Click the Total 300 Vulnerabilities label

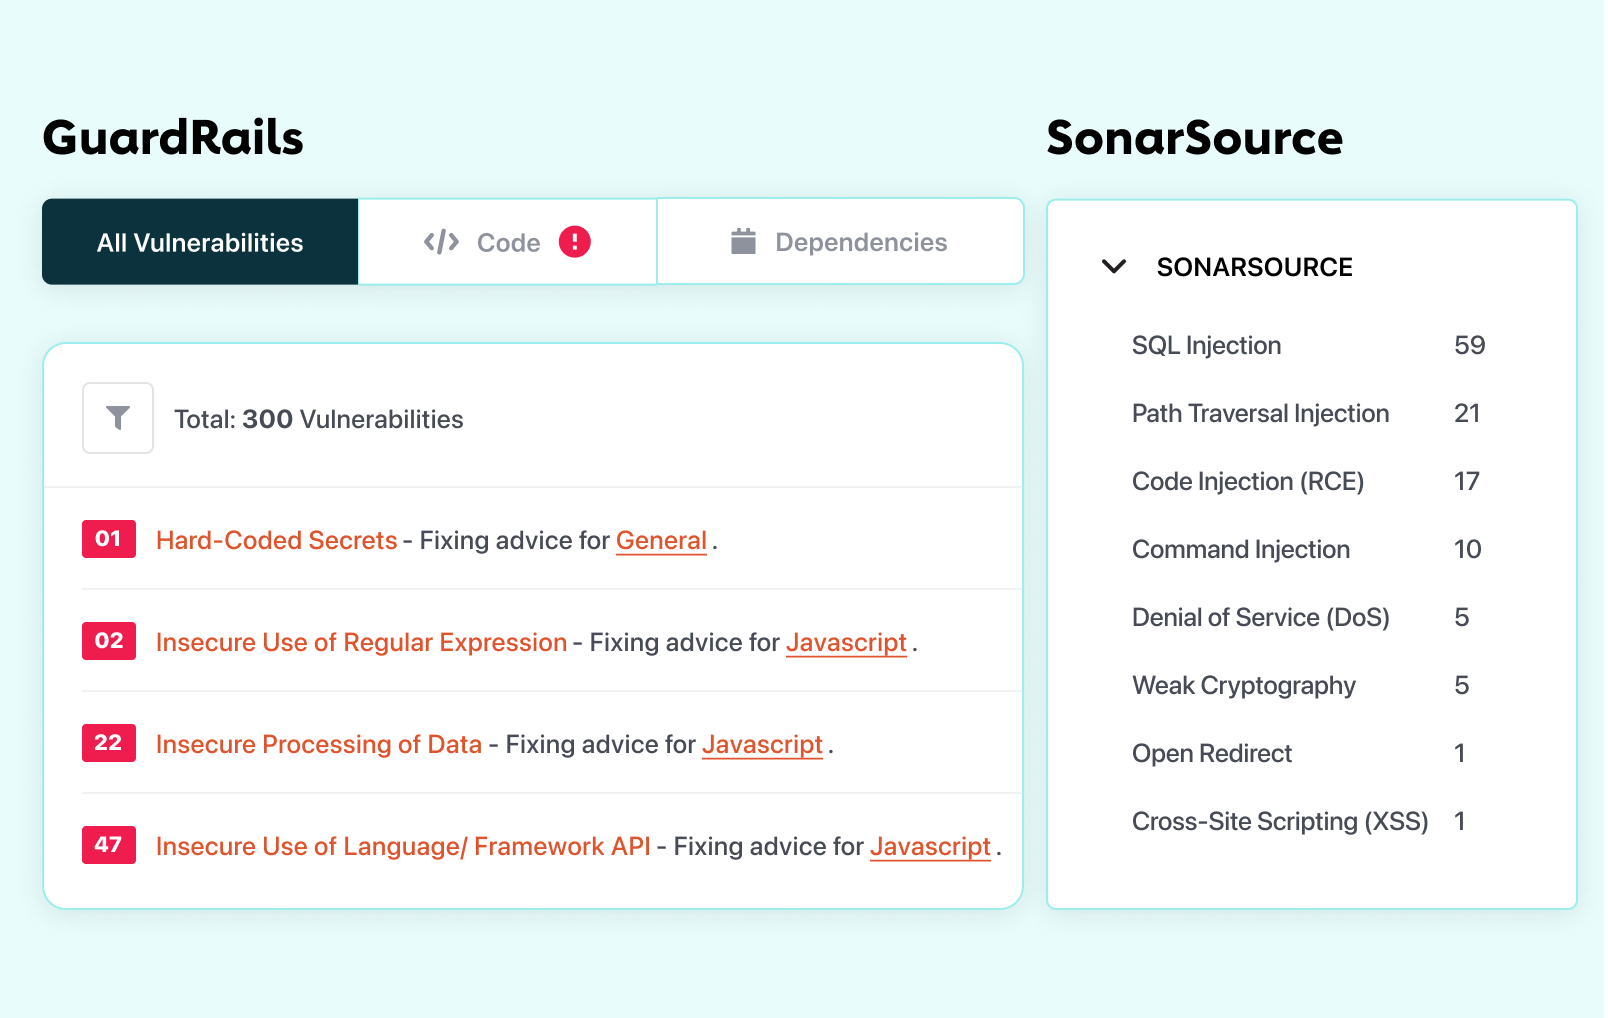coord(318,418)
